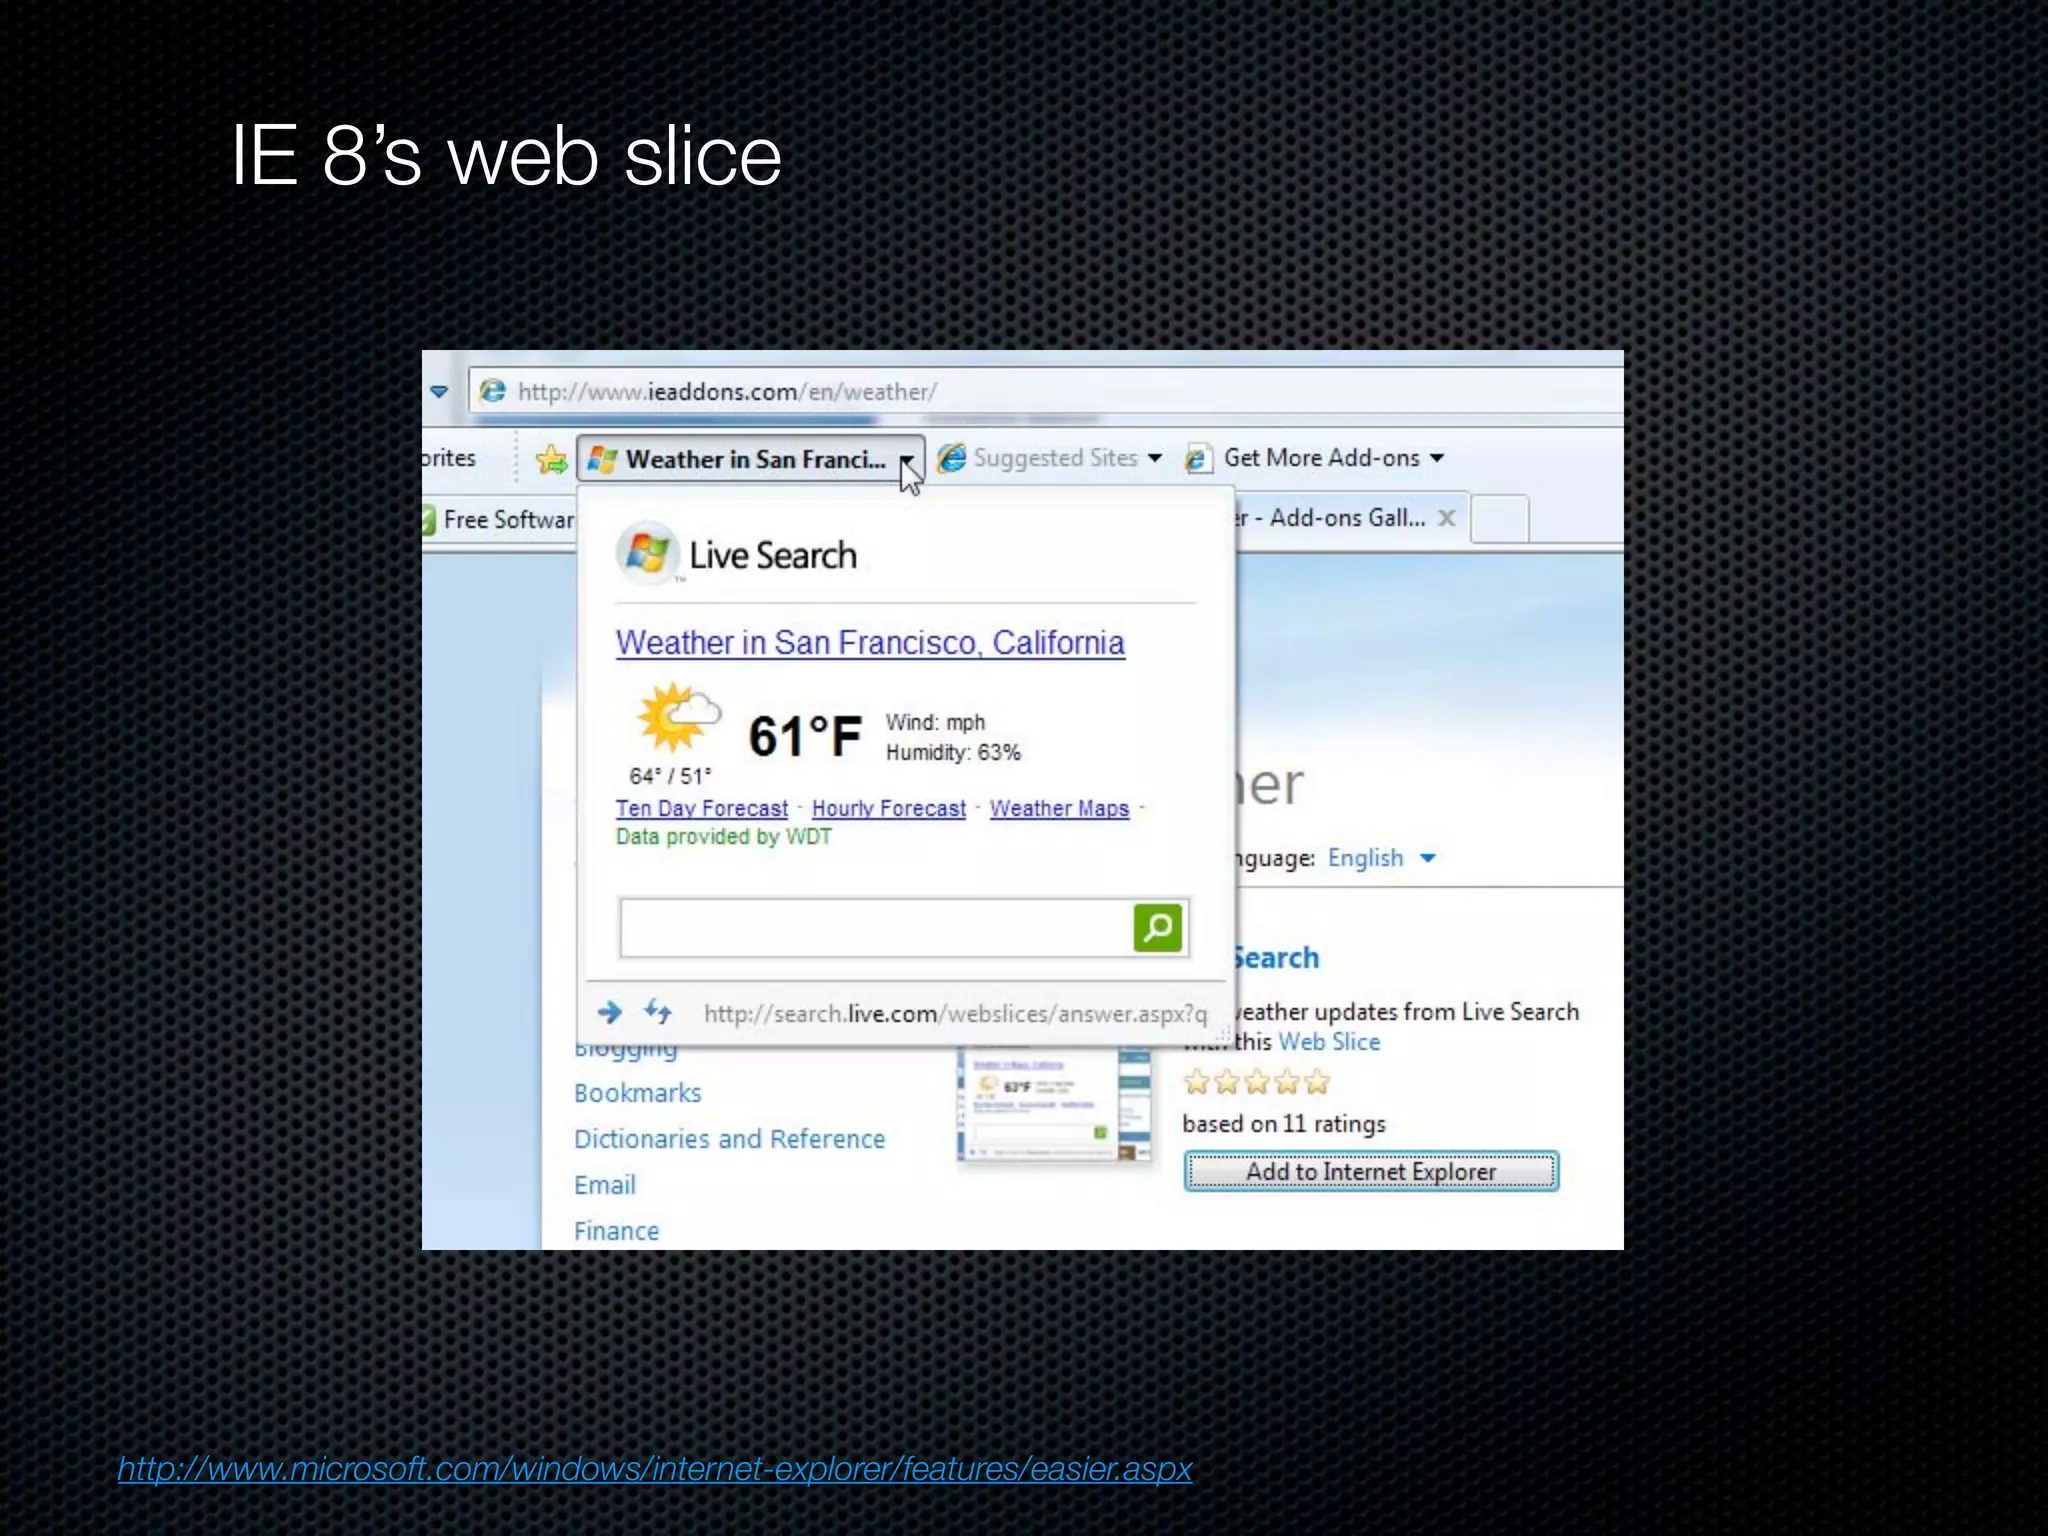Open the Hourly Forecast link
2048x1536 pixels.
coord(889,808)
